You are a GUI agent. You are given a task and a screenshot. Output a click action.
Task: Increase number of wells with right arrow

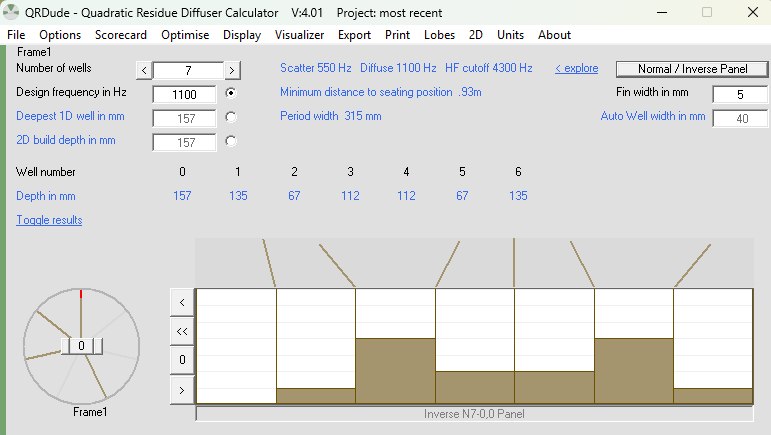232,70
